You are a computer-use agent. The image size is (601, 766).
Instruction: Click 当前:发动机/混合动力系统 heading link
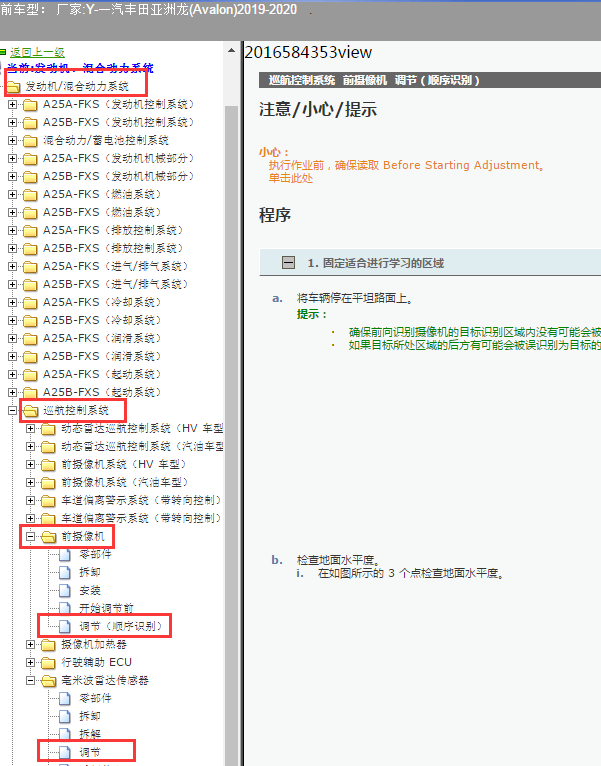pyautogui.click(x=80, y=68)
